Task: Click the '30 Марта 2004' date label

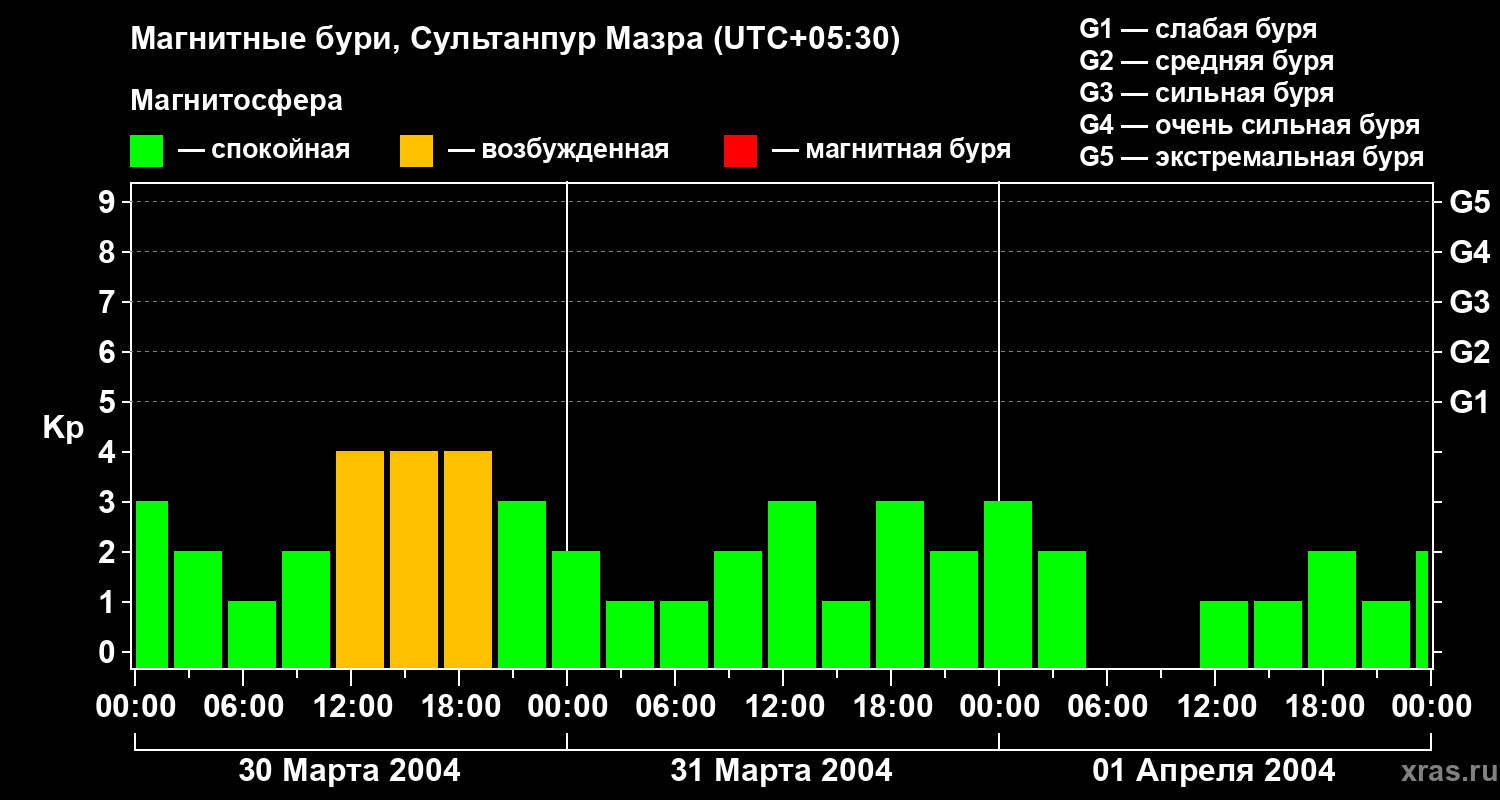Action: (349, 770)
